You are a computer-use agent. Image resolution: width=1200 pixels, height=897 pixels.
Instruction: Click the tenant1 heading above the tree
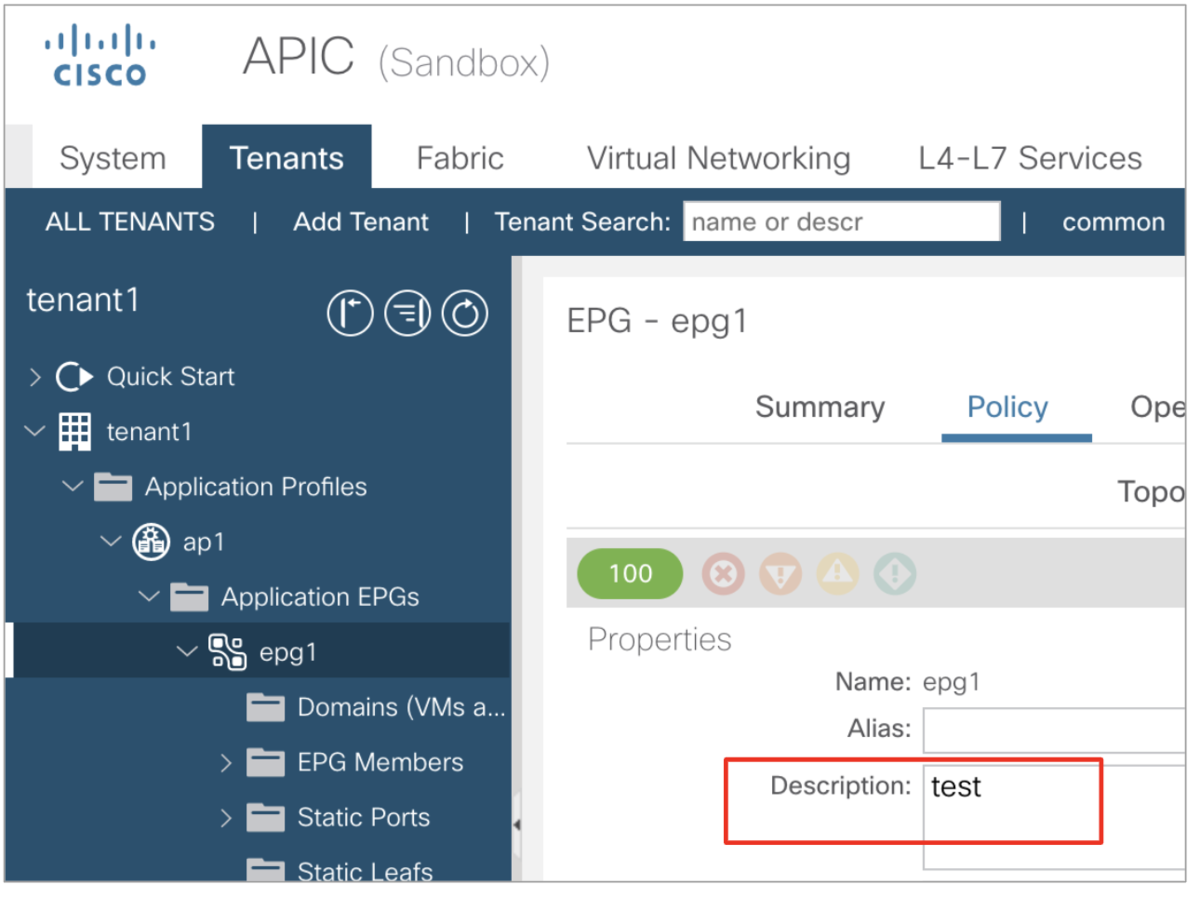pos(83,300)
